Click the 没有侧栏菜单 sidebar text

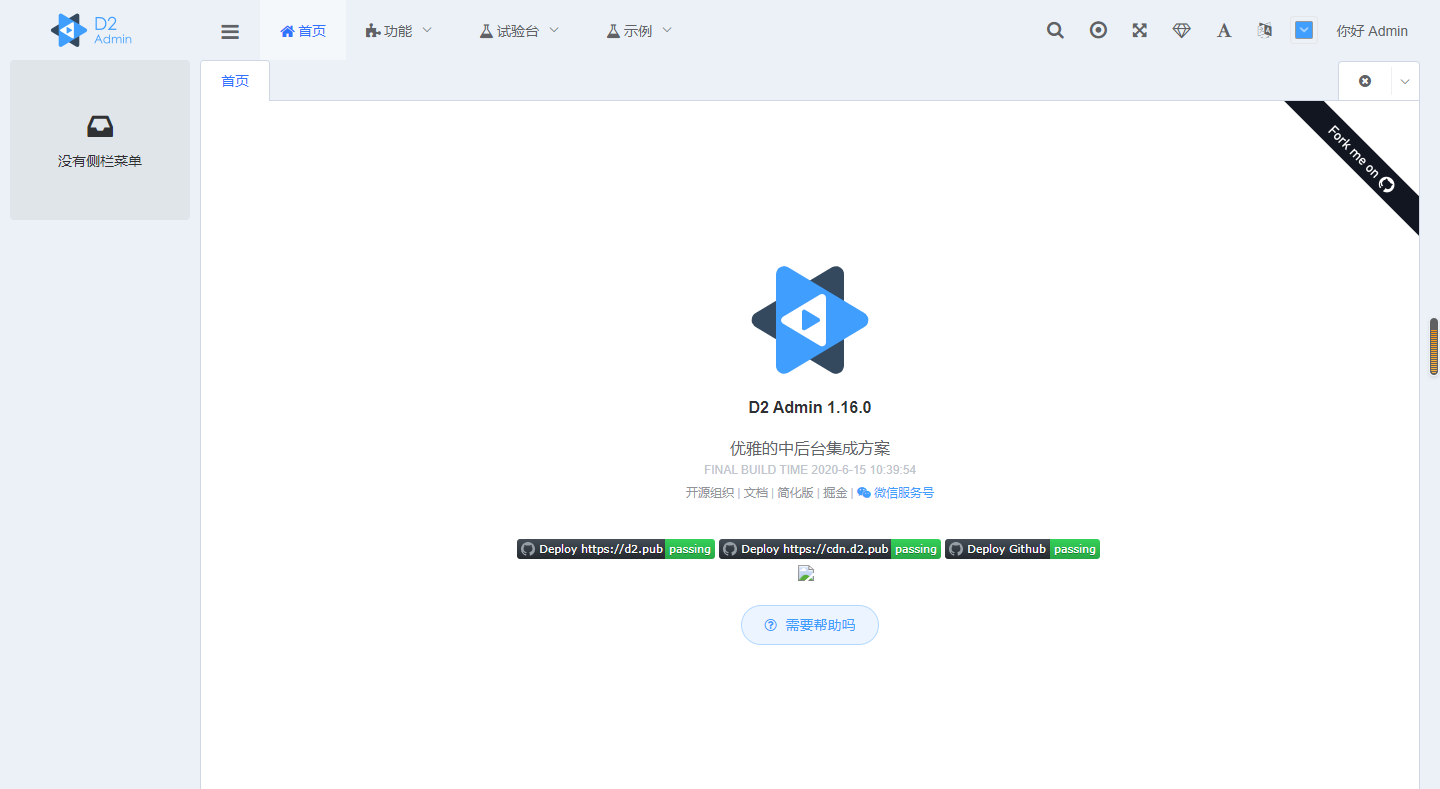coord(100,161)
